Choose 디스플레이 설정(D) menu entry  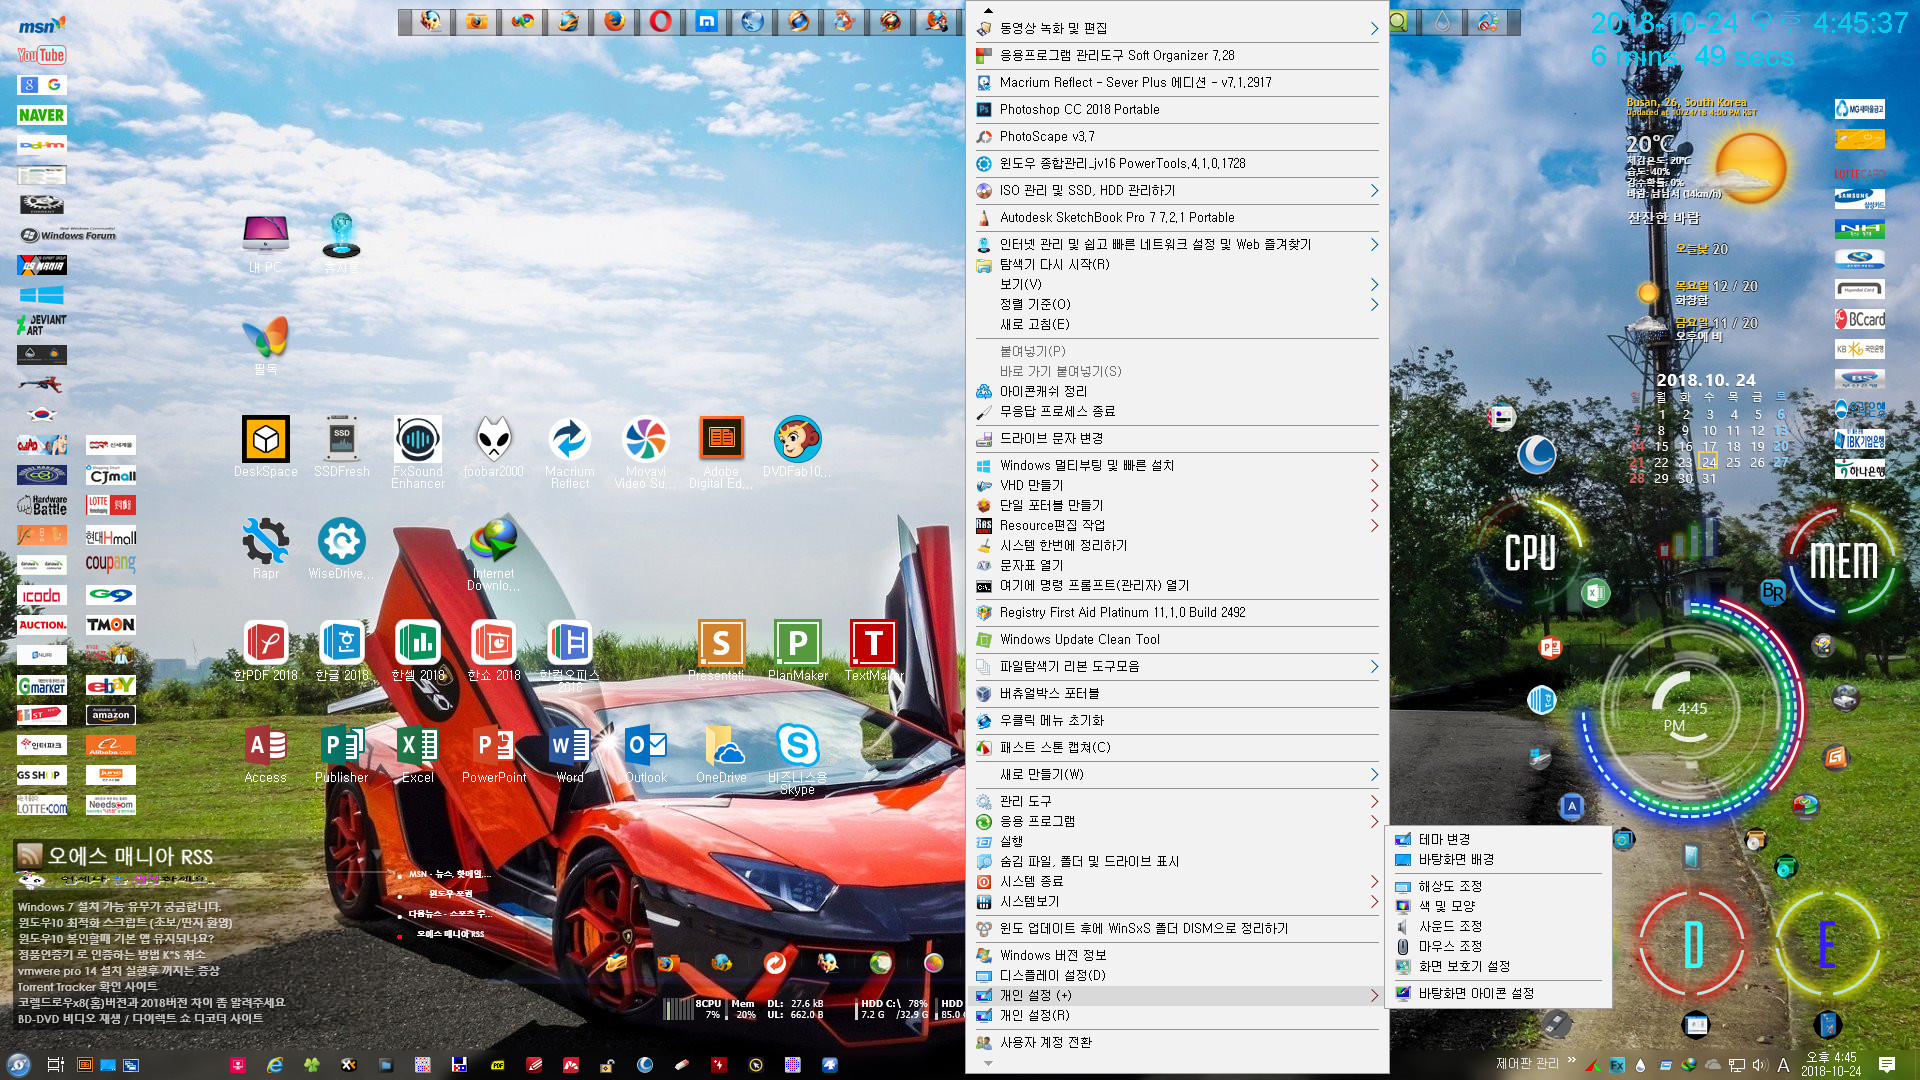coord(1177,976)
